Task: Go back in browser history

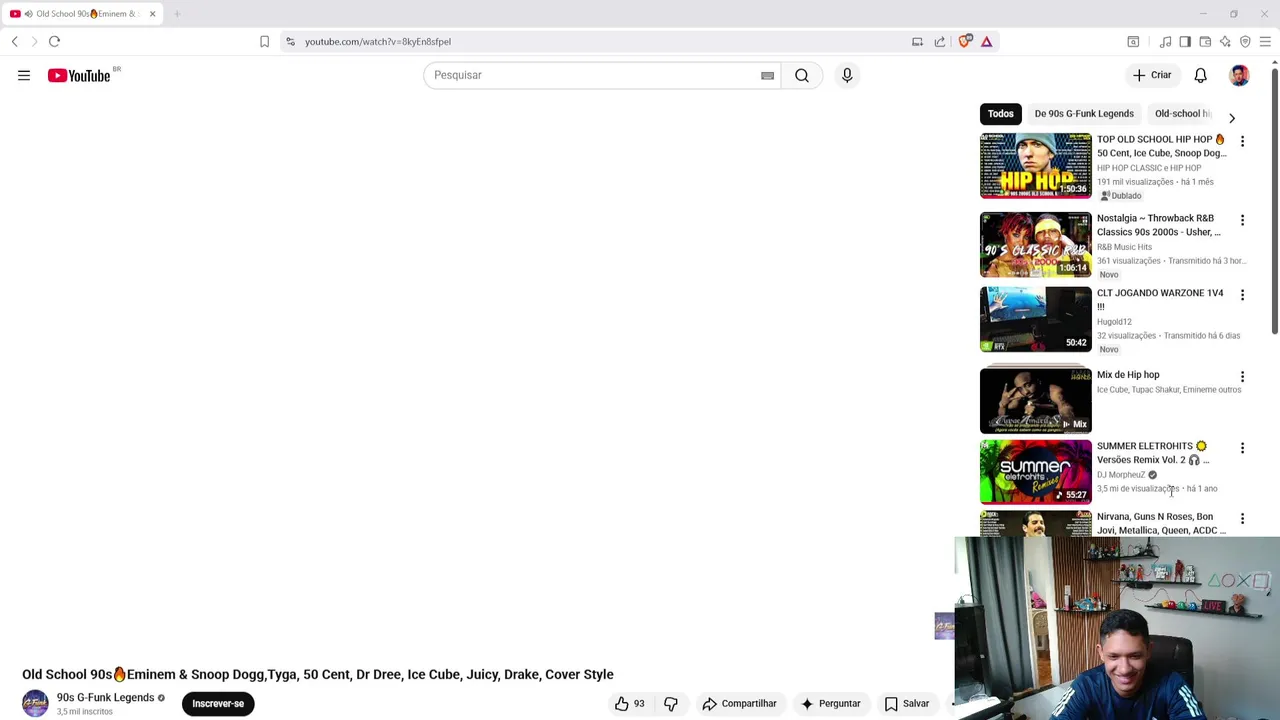Action: coord(15,41)
